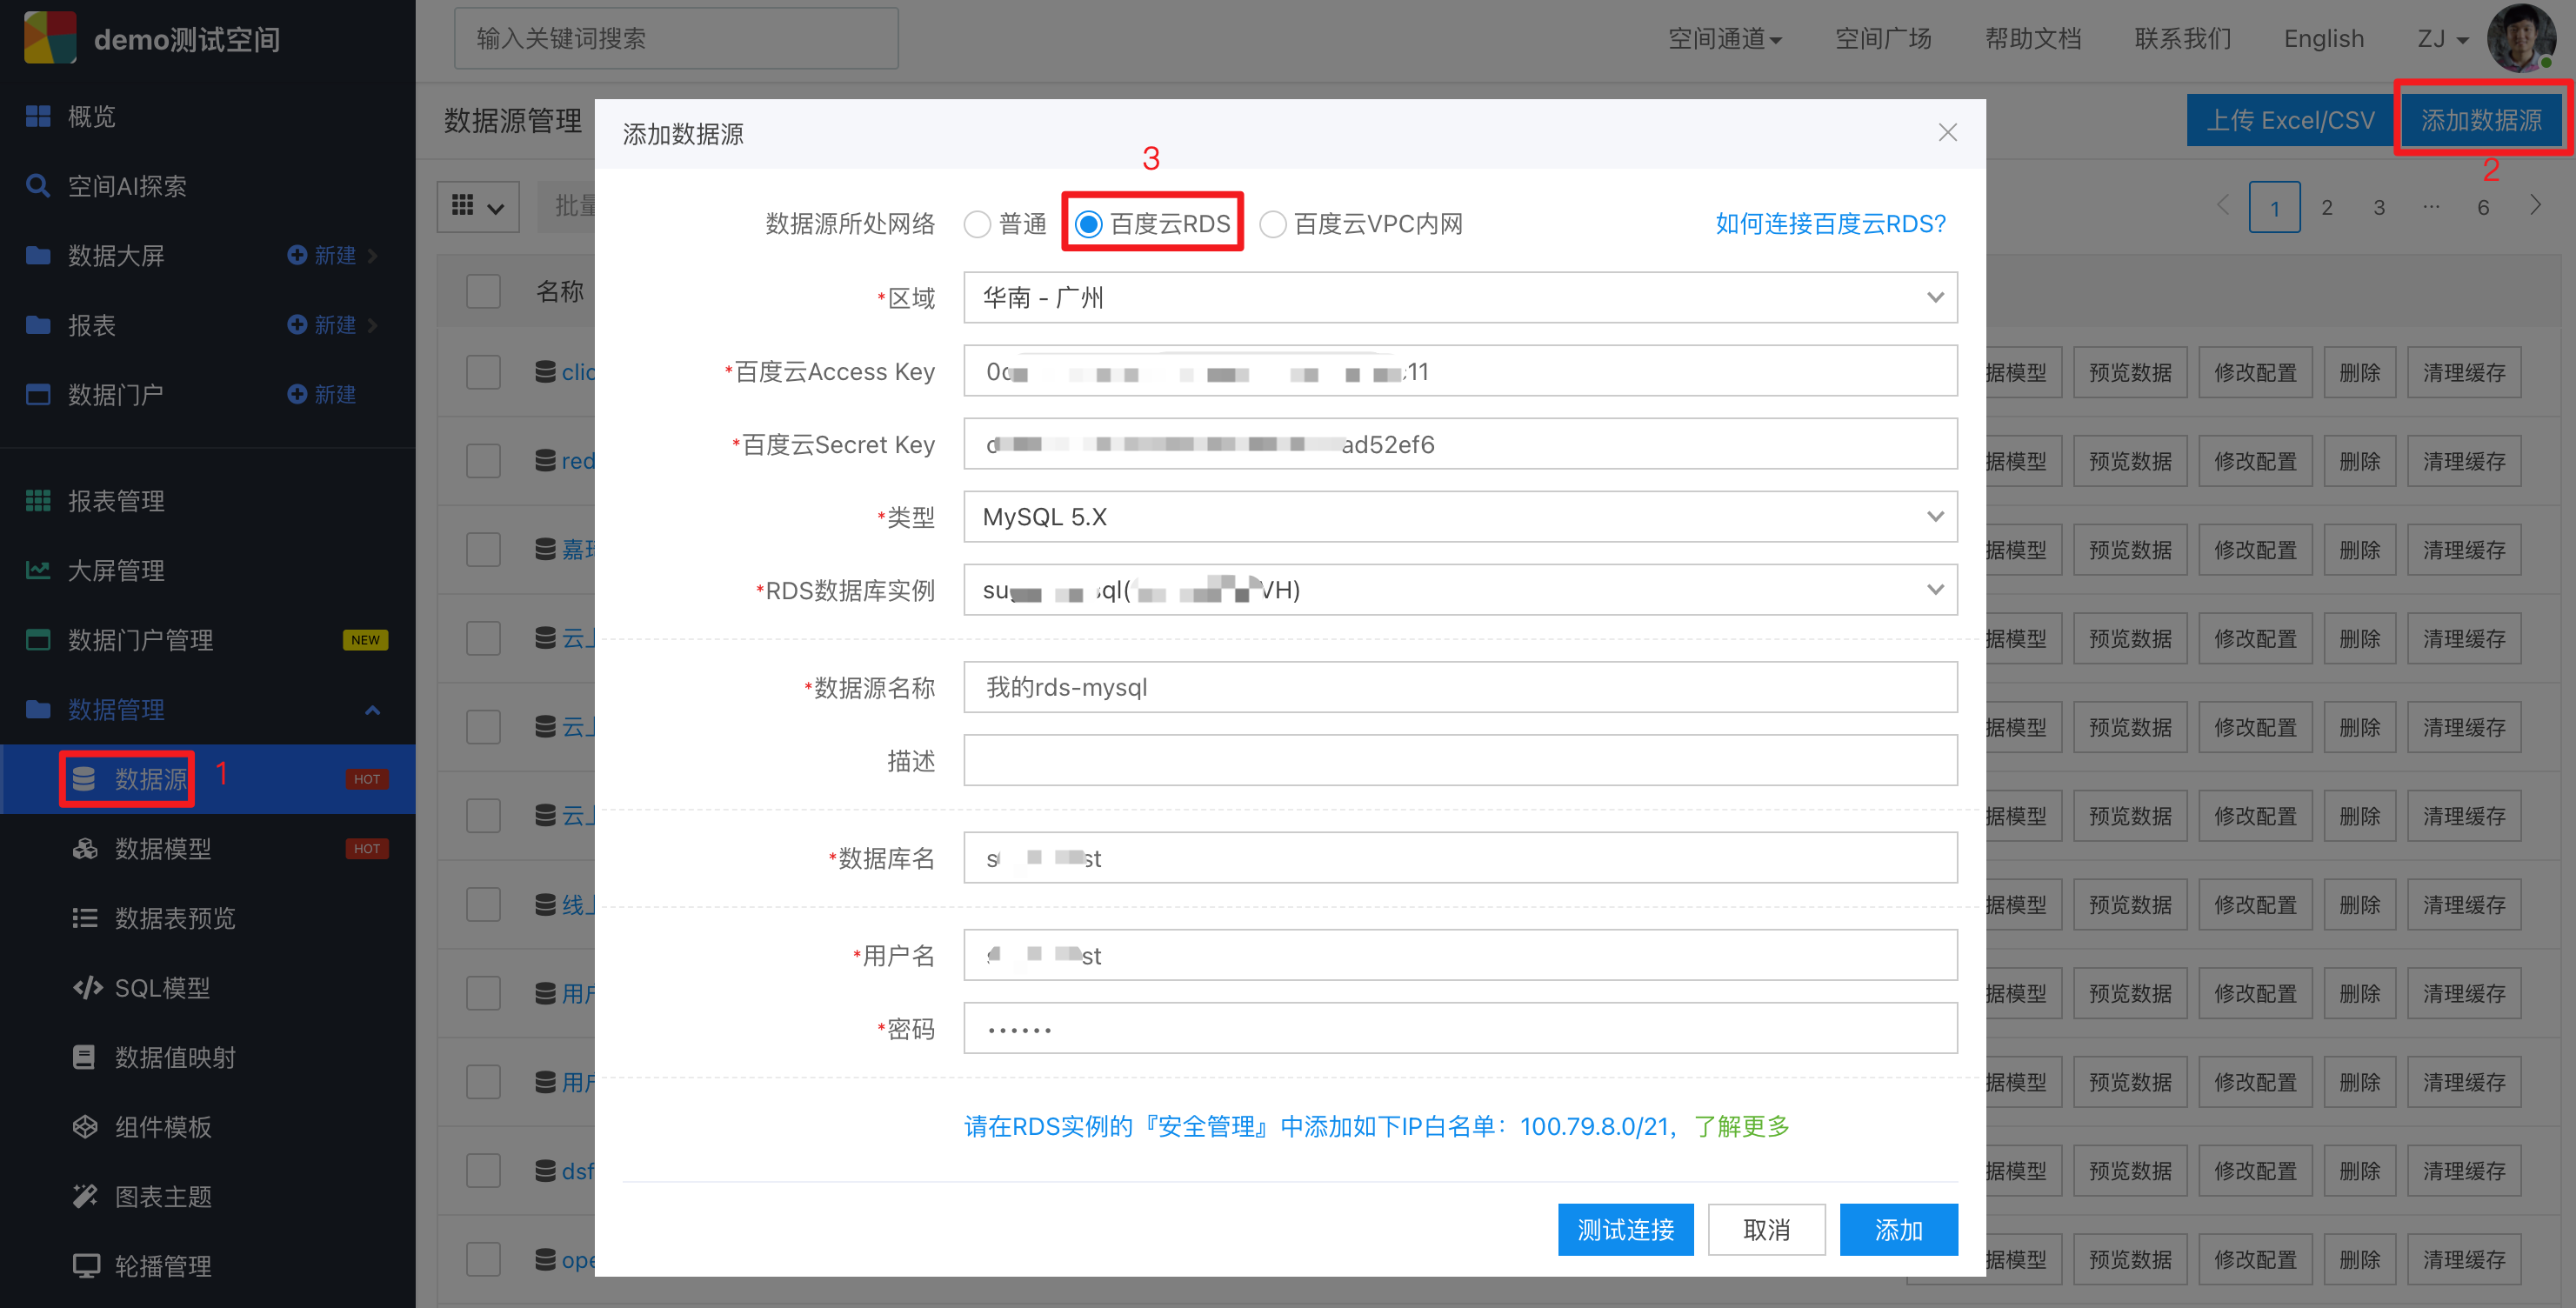Click the 数据源名称 input field
2576x1308 pixels.
coord(1460,687)
